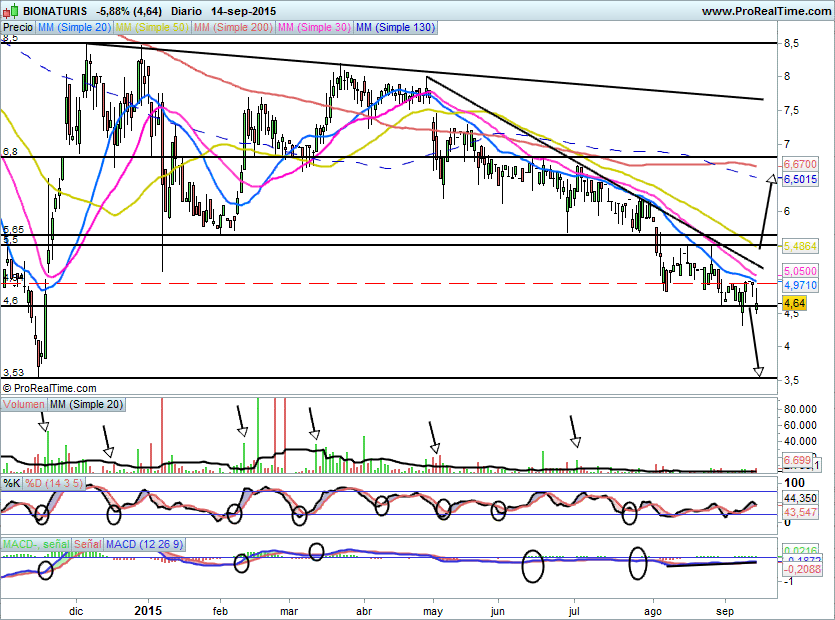Select the MACD-señal histogram label
Screen dimensions: 835x620
click(x=36, y=544)
